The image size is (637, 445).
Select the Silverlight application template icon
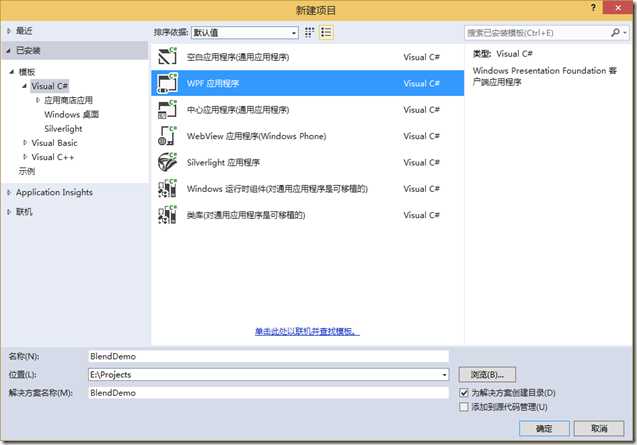167,162
